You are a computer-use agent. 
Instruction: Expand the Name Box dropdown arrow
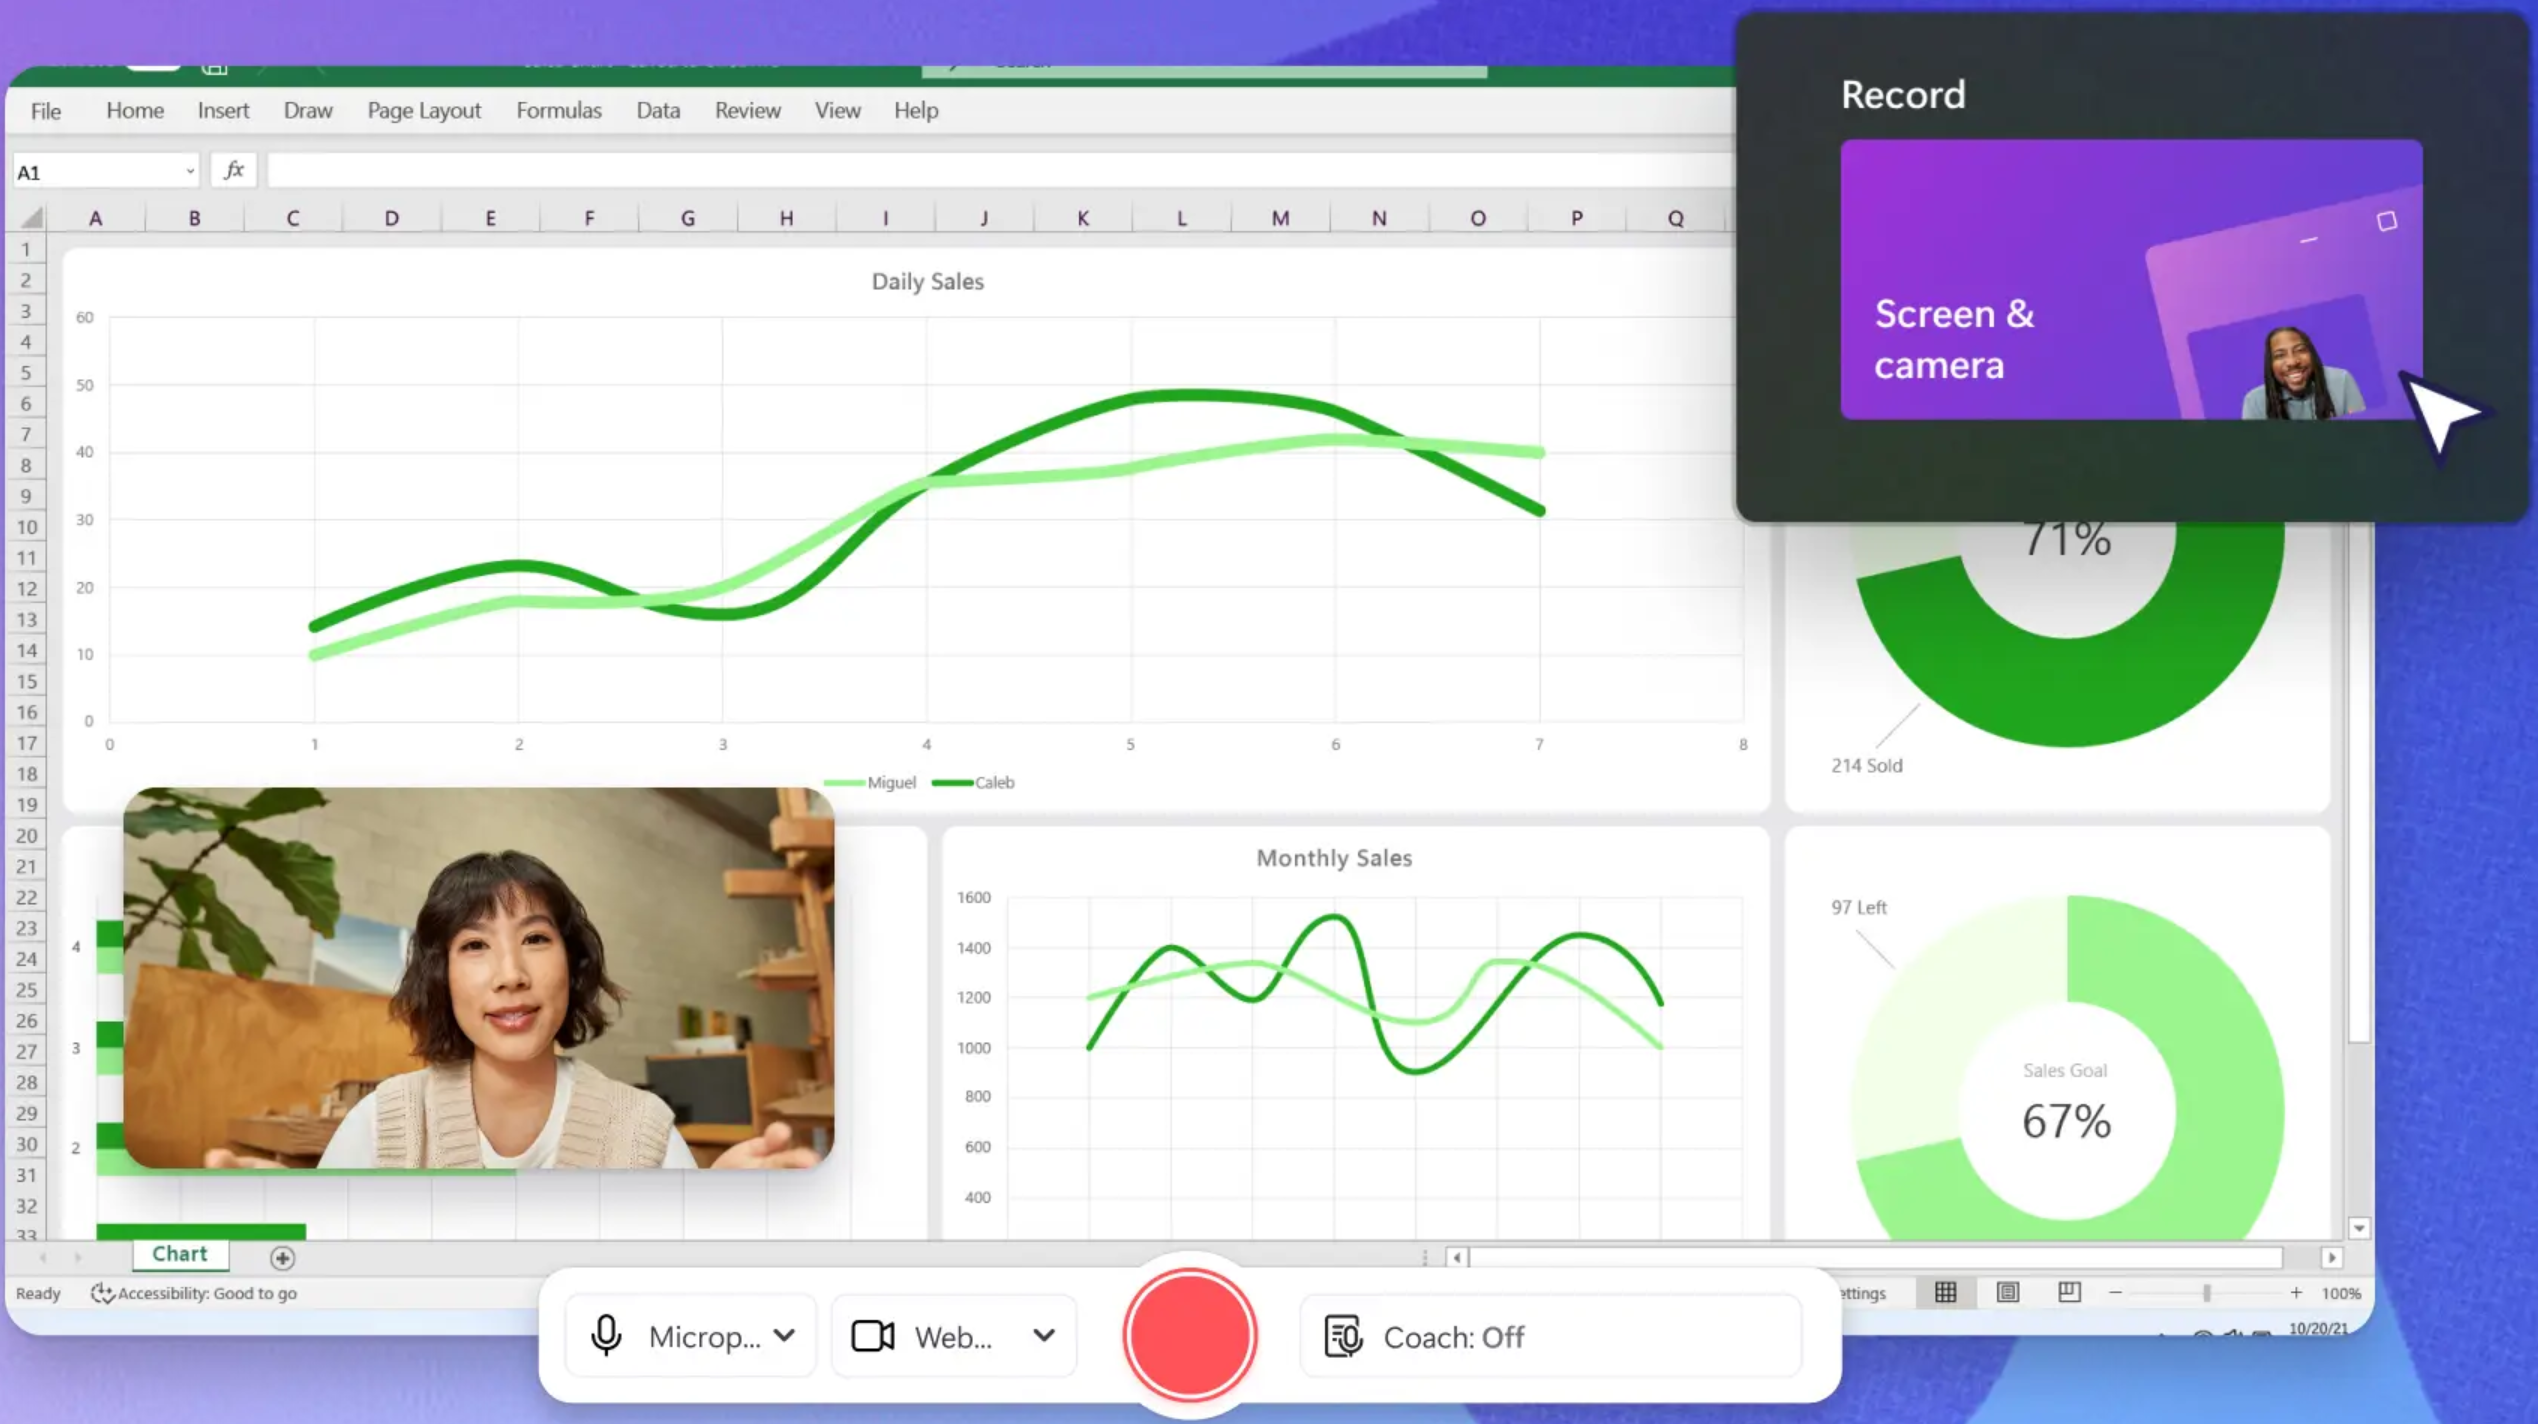click(190, 172)
